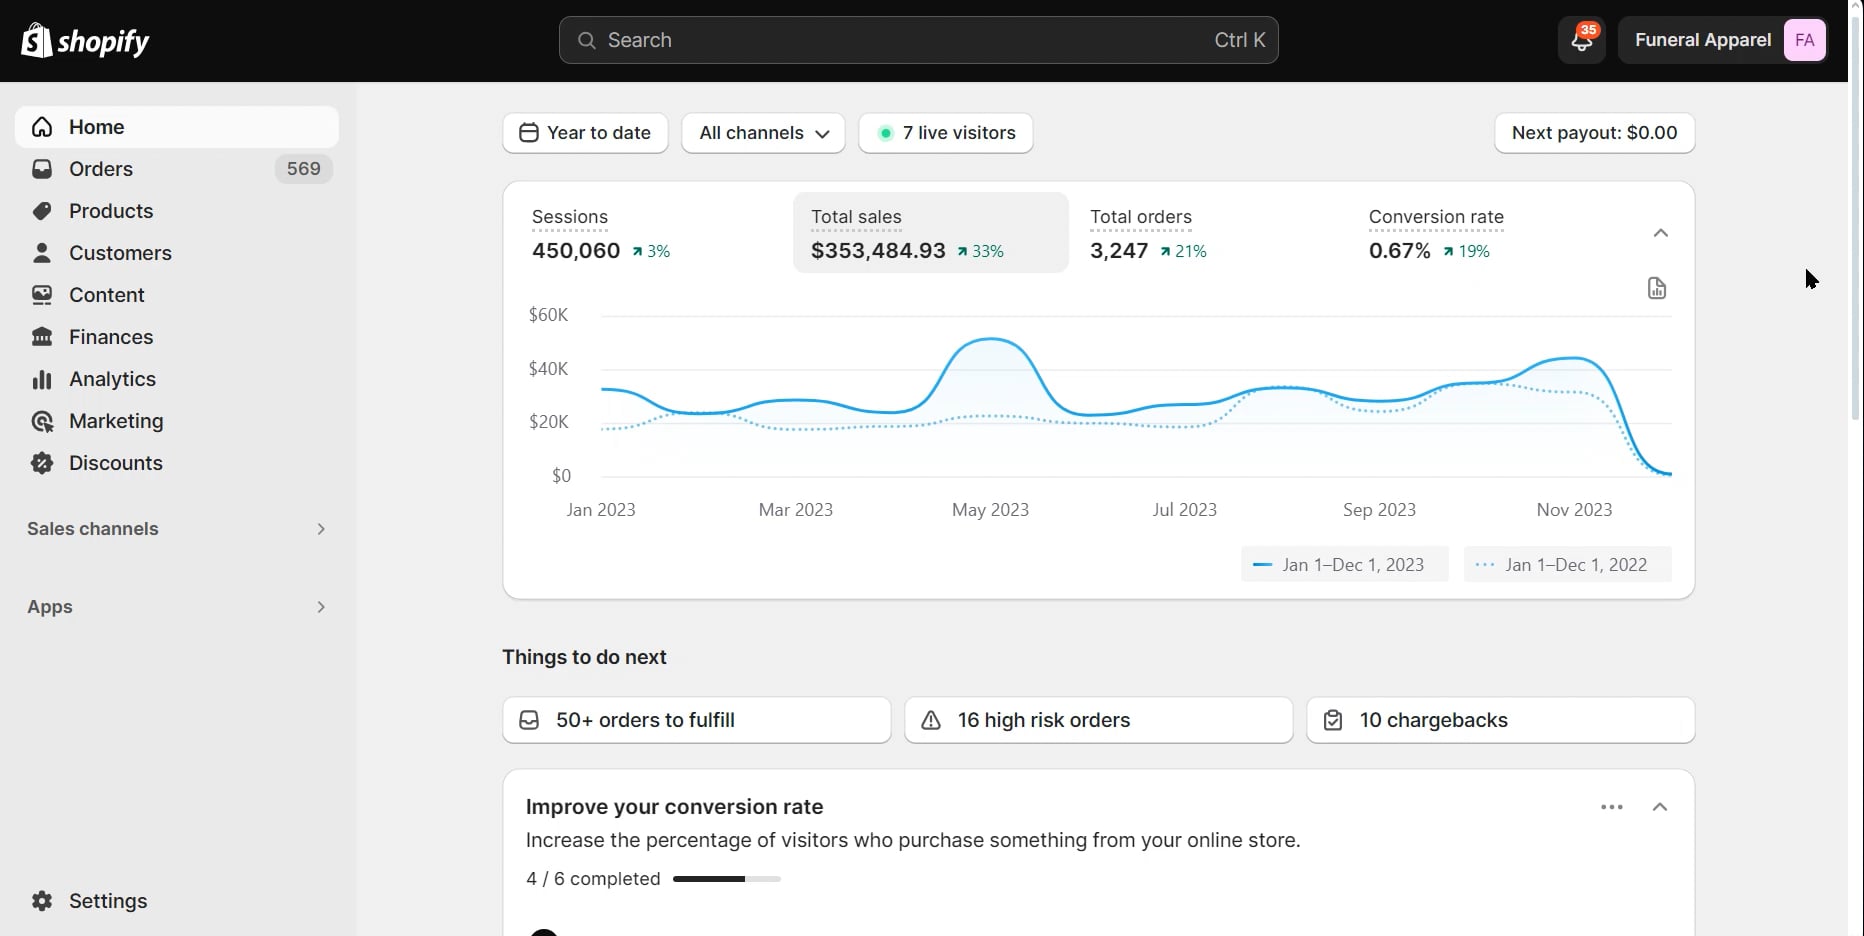Viewport: 1864px width, 936px height.
Task: Open the All channels dropdown
Action: click(763, 133)
